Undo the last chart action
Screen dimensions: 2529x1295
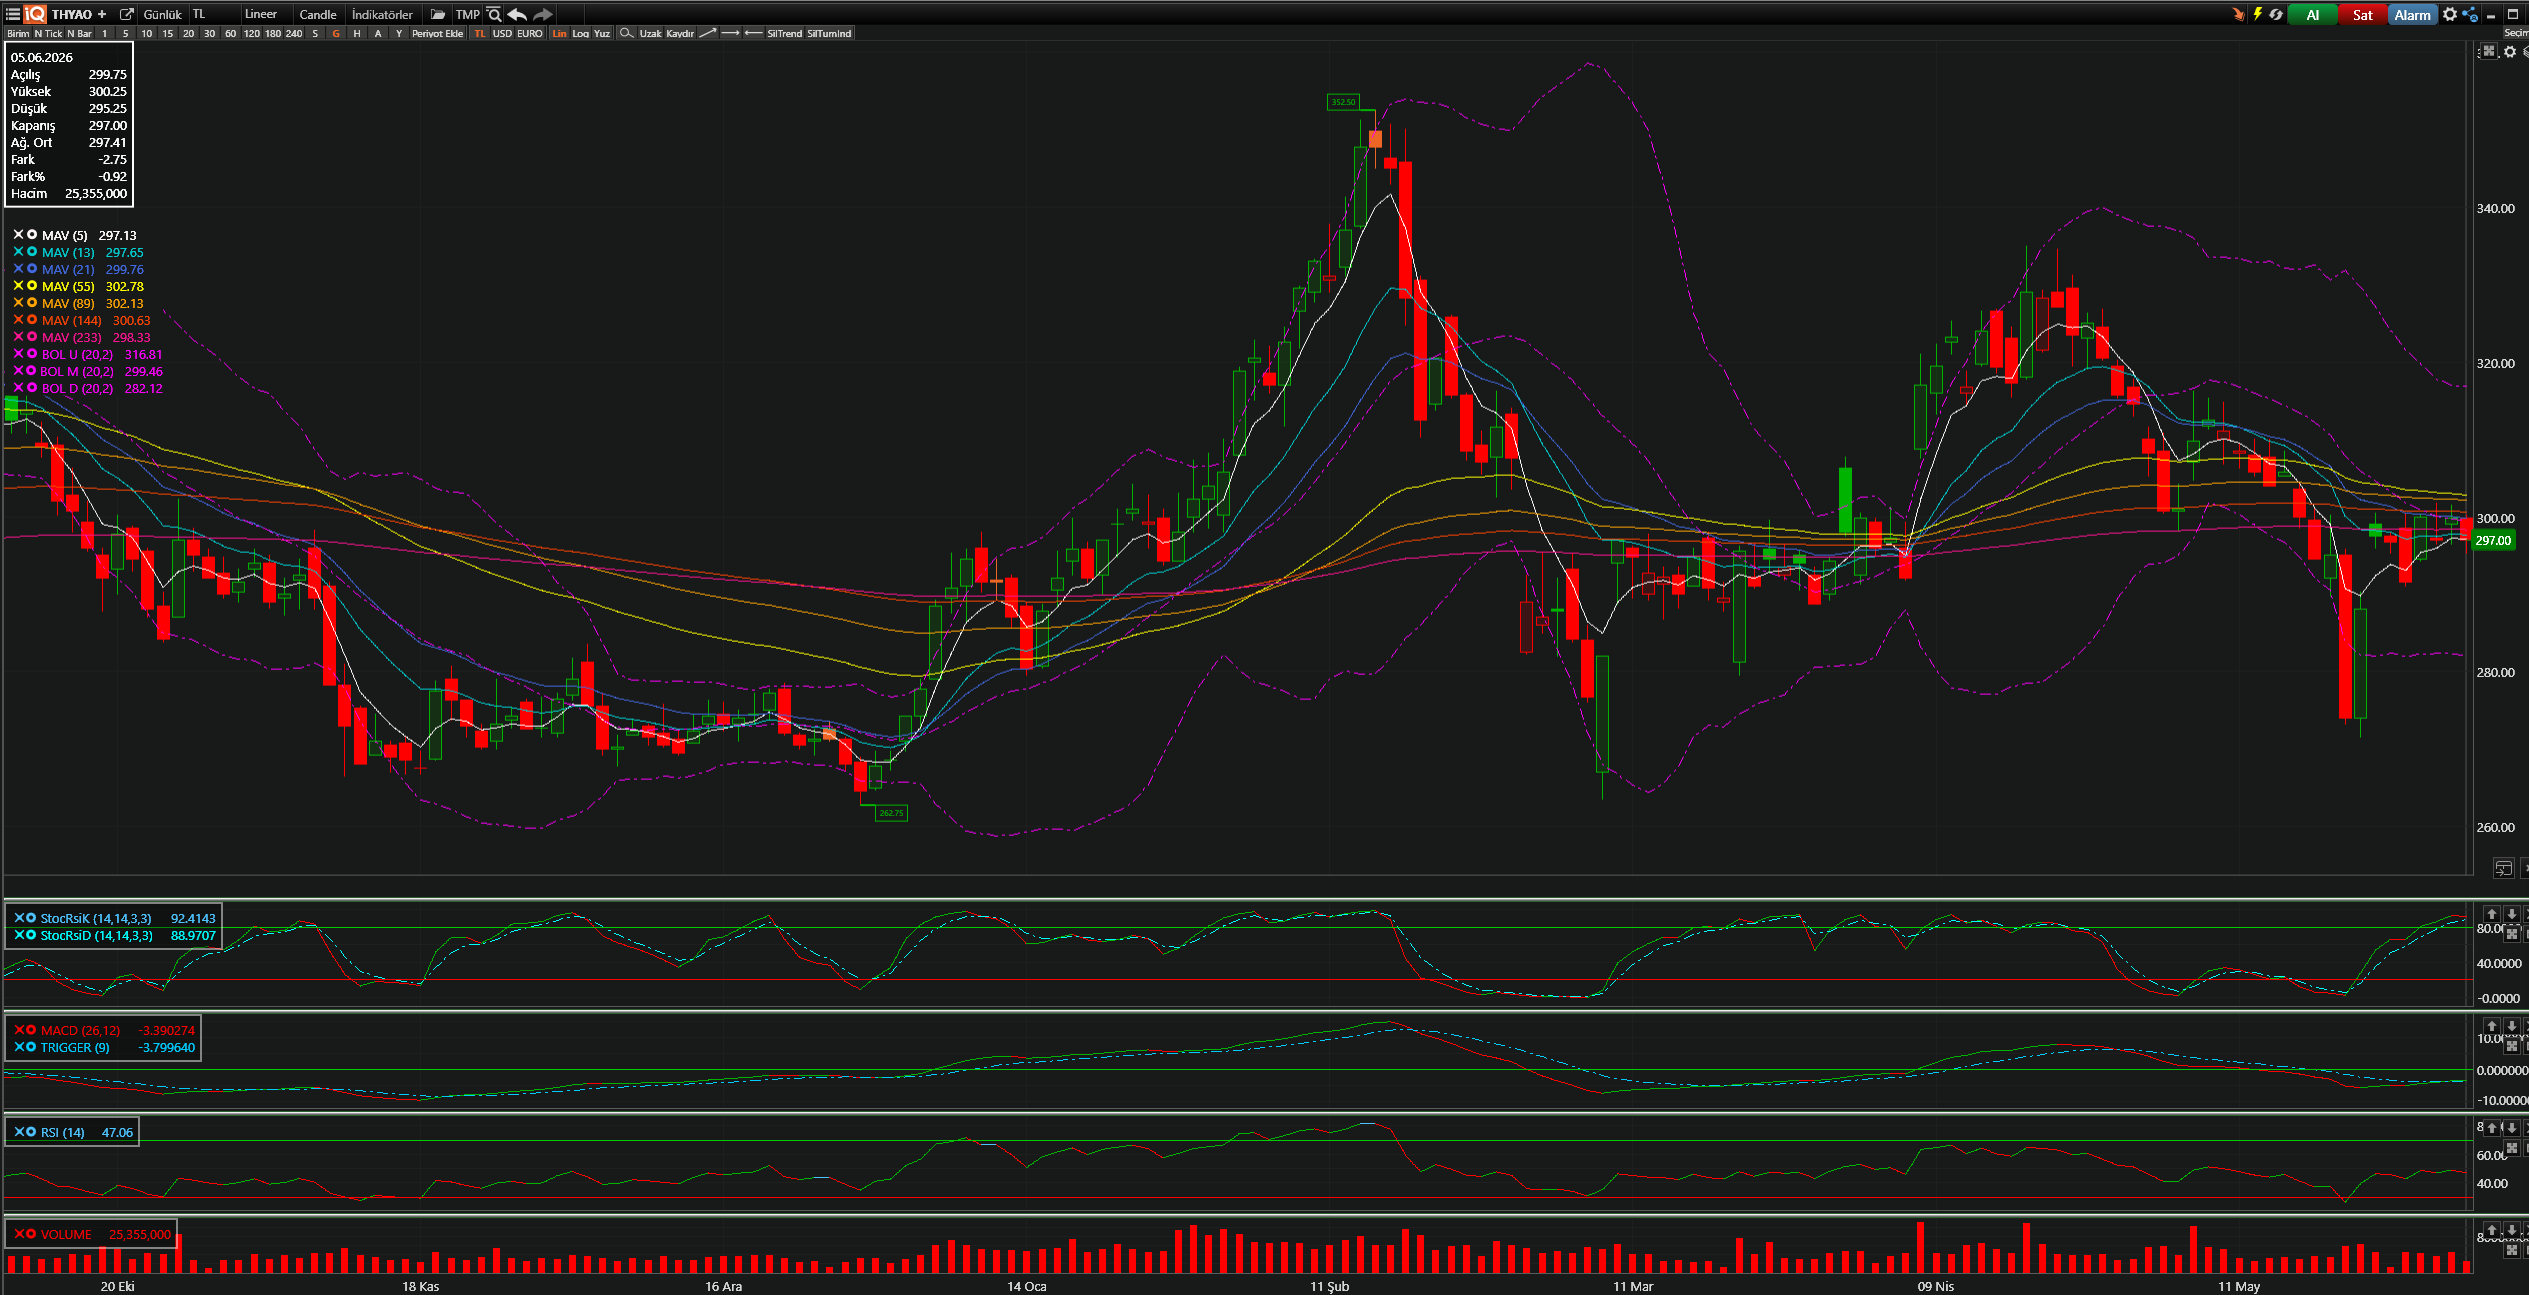[517, 14]
